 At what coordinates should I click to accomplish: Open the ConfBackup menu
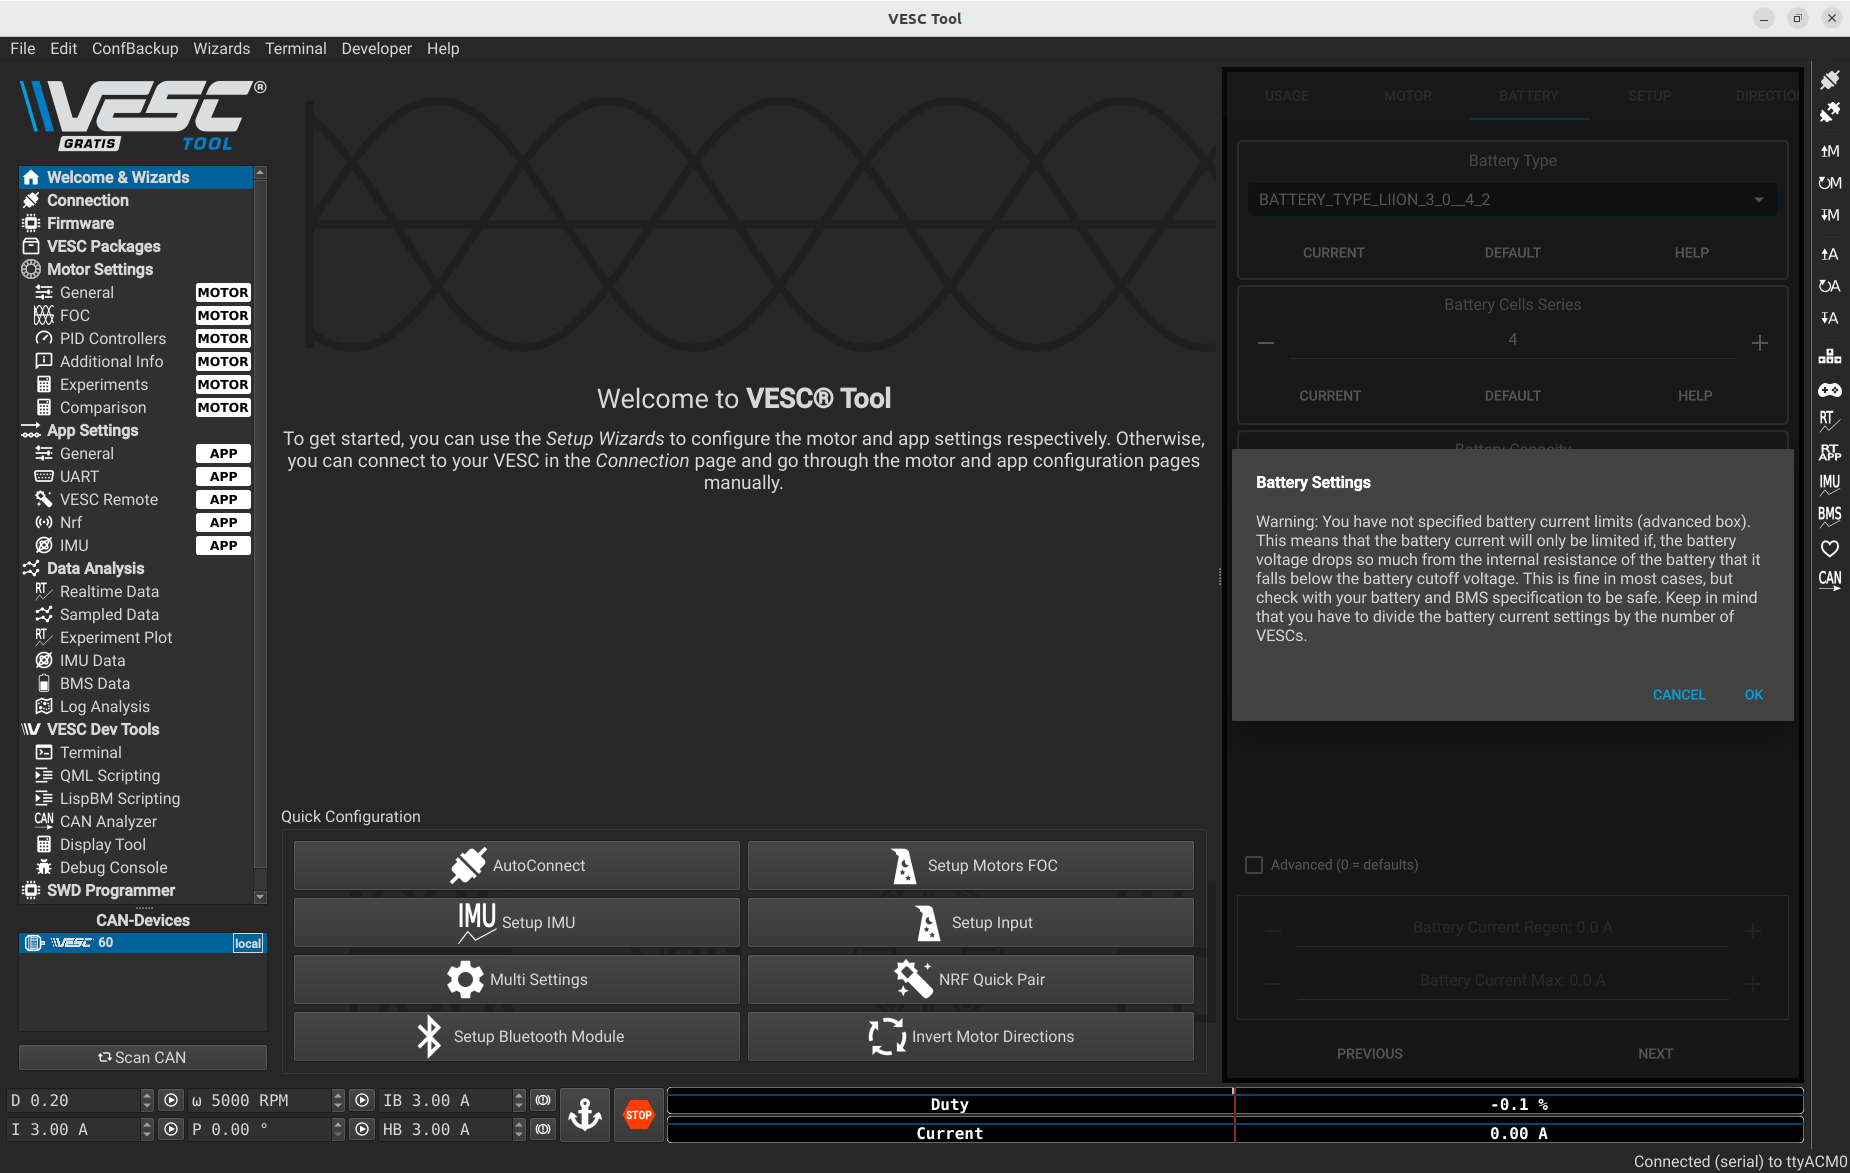135,48
